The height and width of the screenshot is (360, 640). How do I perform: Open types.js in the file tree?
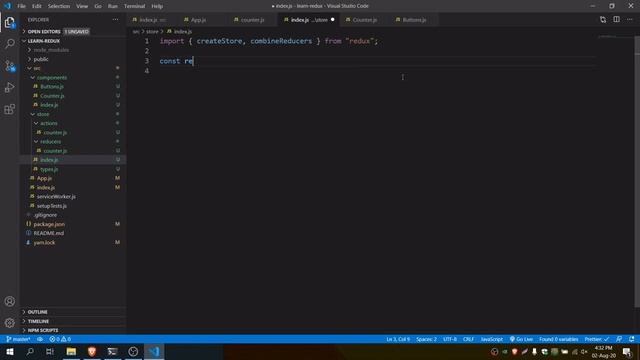49,169
